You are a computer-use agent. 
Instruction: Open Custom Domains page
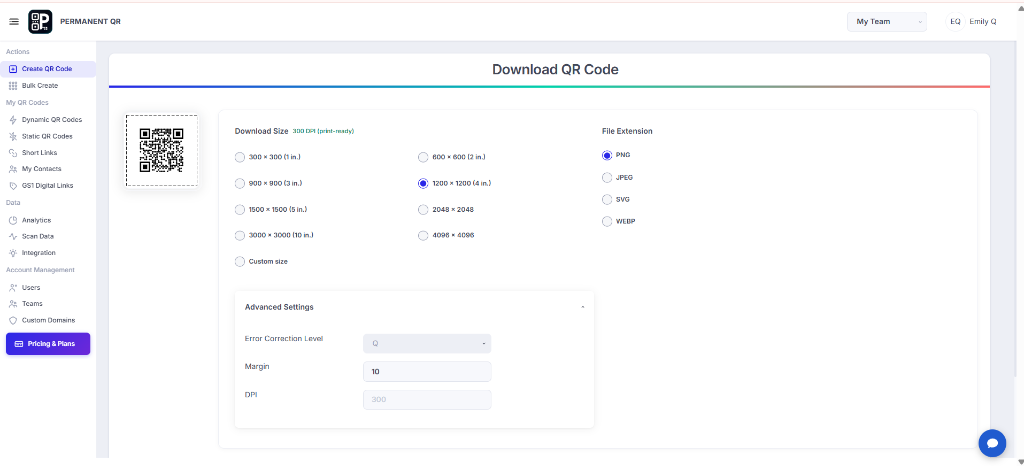(48, 320)
